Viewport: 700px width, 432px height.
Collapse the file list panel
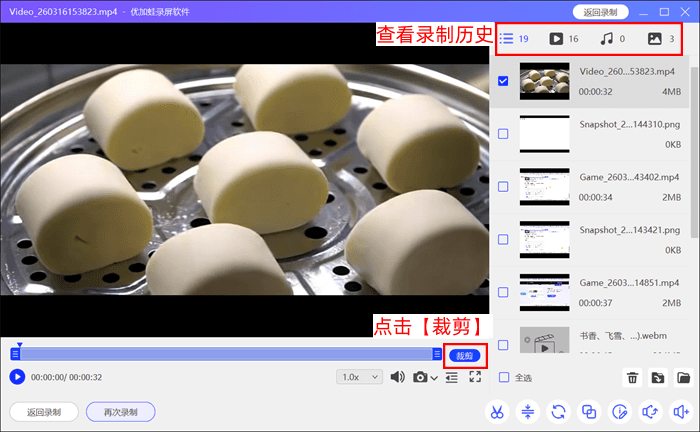pos(452,378)
